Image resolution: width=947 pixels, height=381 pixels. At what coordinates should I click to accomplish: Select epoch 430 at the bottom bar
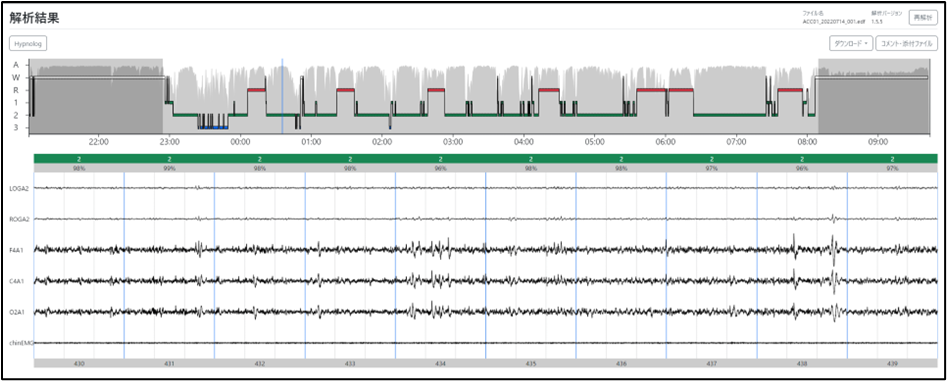pos(79,363)
